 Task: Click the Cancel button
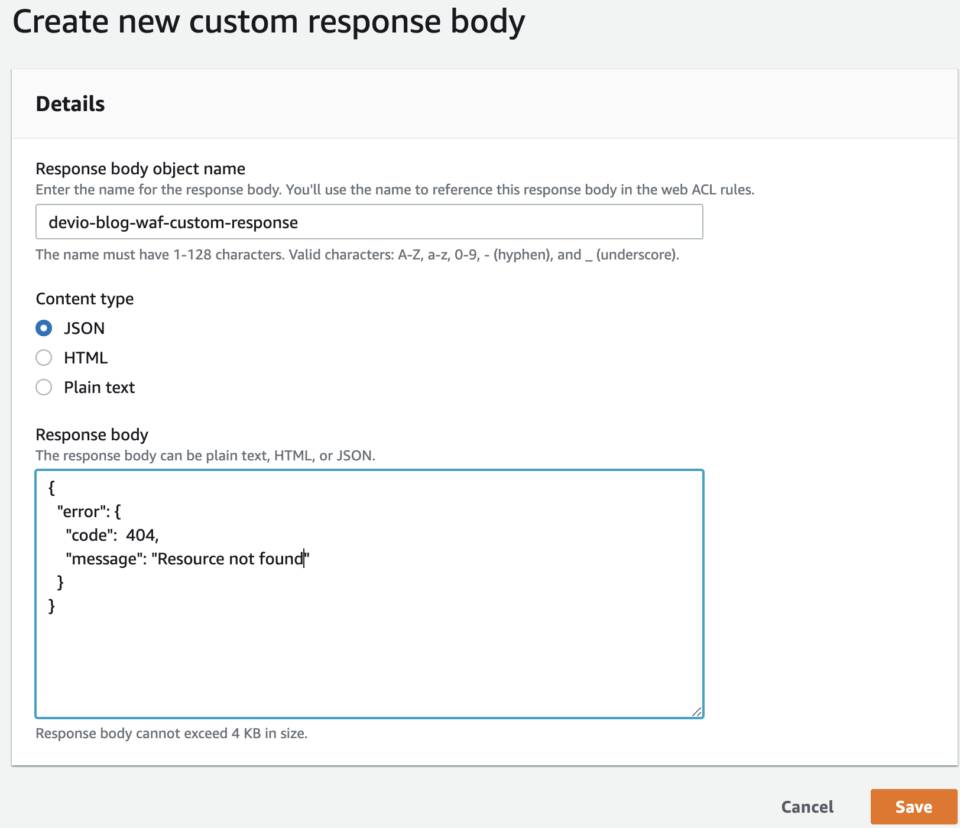click(x=806, y=806)
